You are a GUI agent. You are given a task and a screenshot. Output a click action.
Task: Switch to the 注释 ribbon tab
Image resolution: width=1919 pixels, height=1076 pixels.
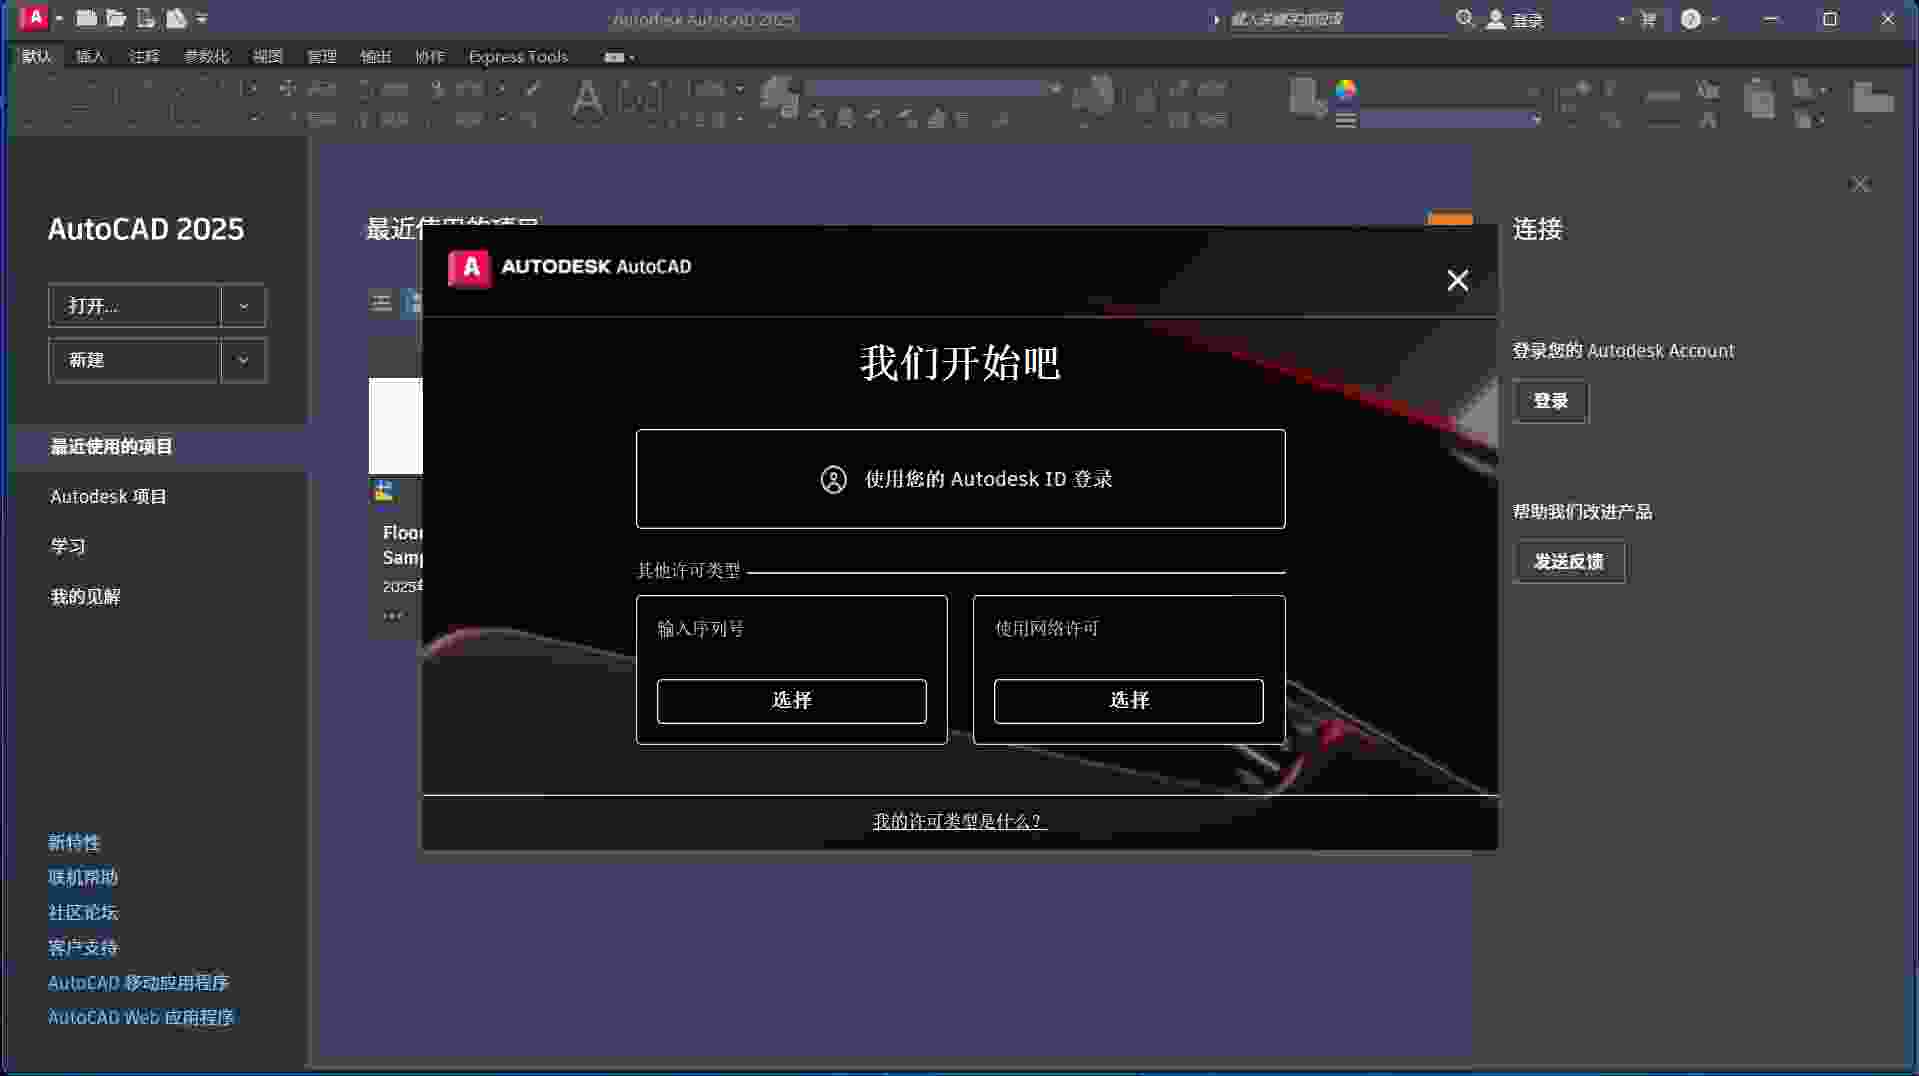point(144,57)
